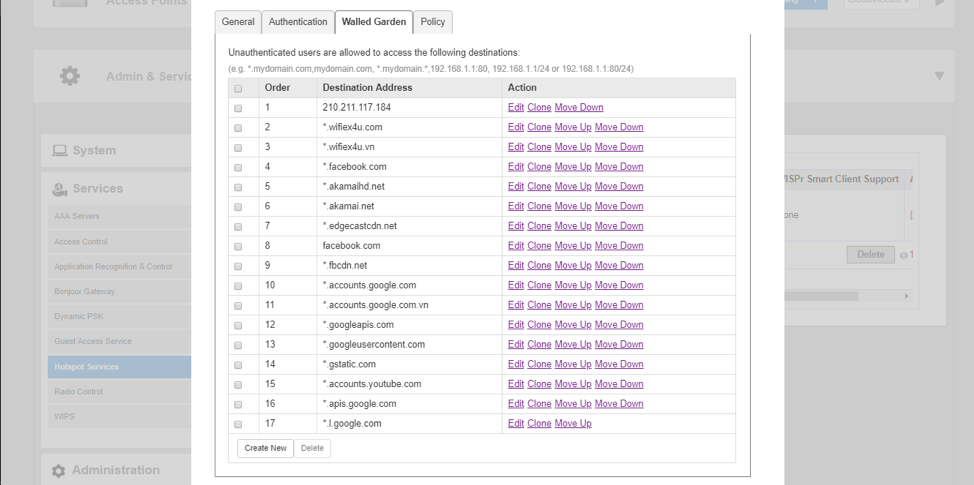Click the Services icon in sidebar
This screenshot has width=974, height=485.
pos(60,189)
